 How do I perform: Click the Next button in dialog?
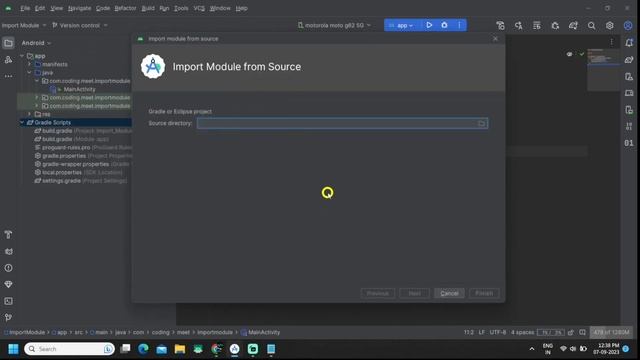click(414, 293)
